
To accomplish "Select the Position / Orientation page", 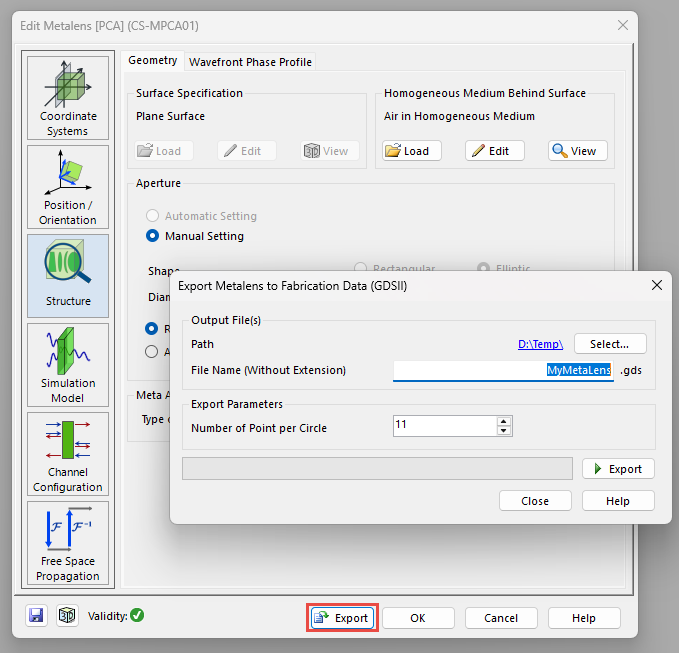I will coord(68,187).
